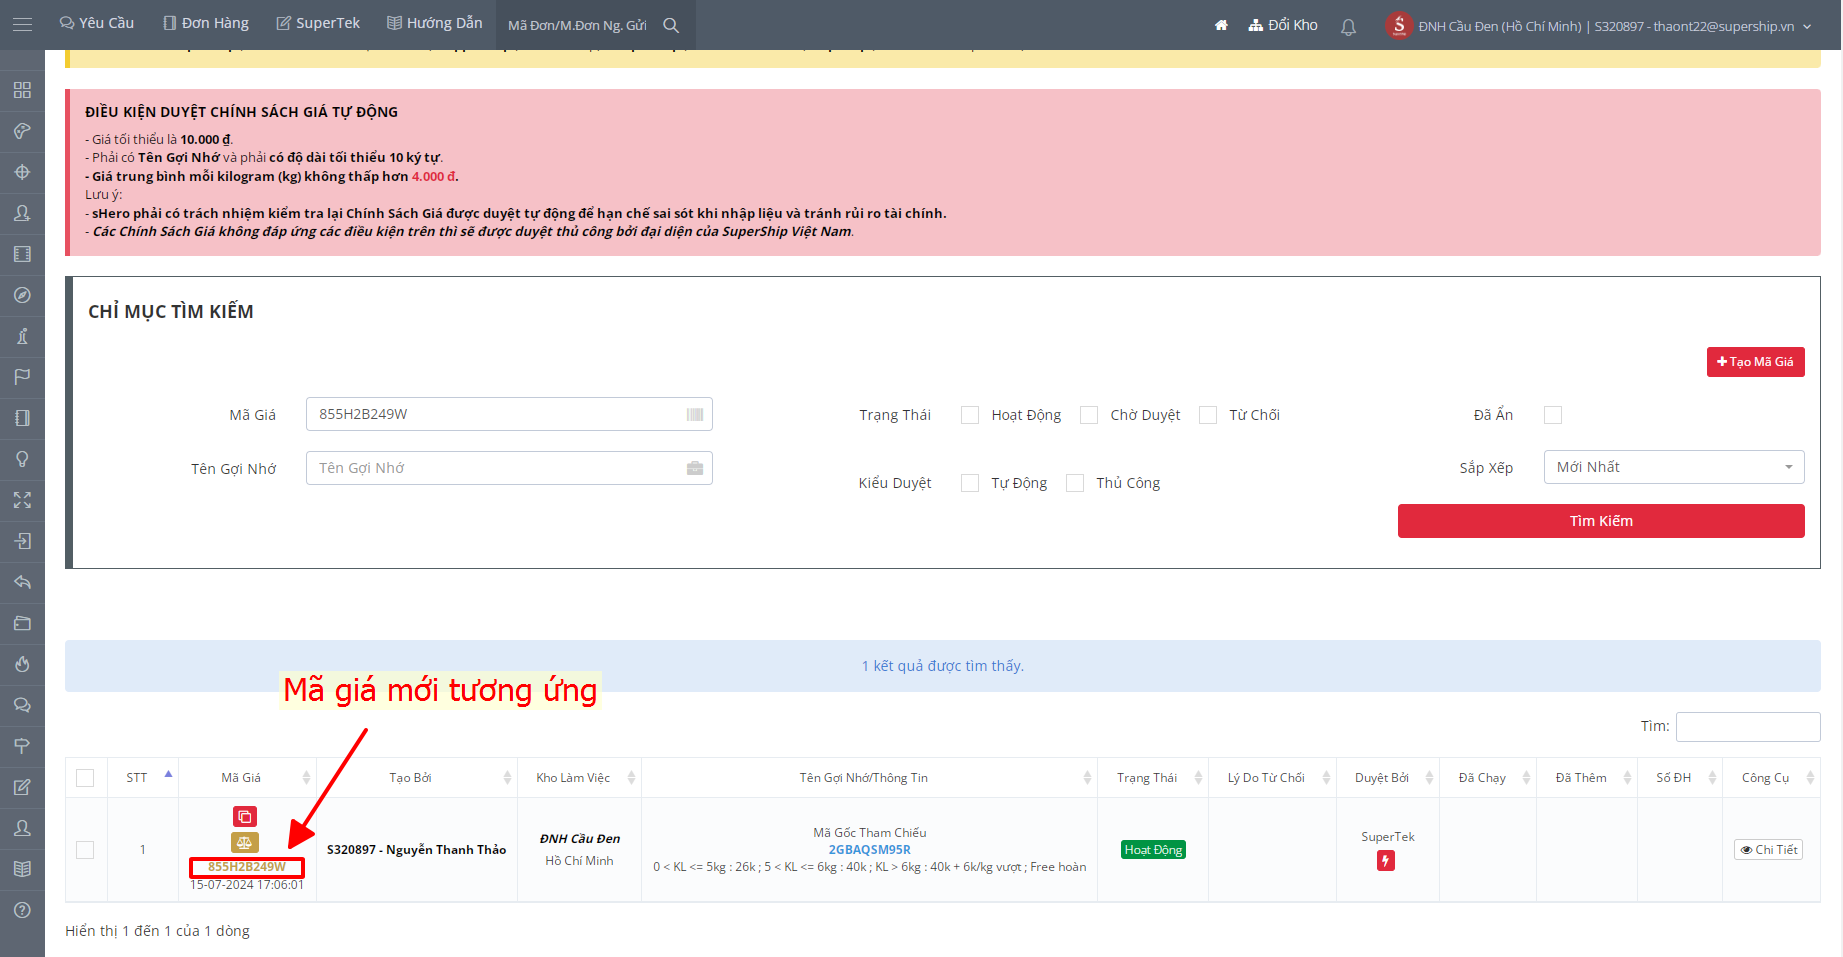Viewport: 1843px width, 957px height.
Task: Click the open book icon in sidebar
Action: (x=22, y=869)
